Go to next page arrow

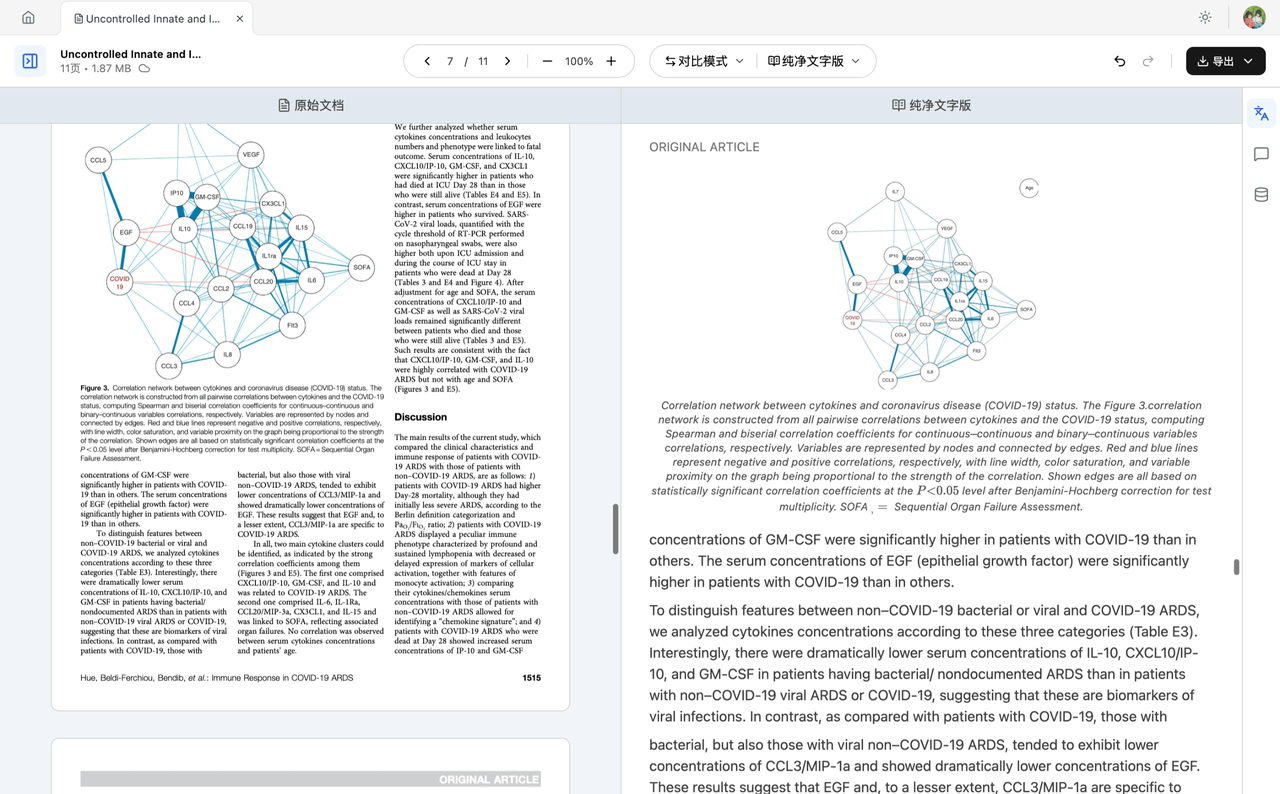(x=508, y=61)
